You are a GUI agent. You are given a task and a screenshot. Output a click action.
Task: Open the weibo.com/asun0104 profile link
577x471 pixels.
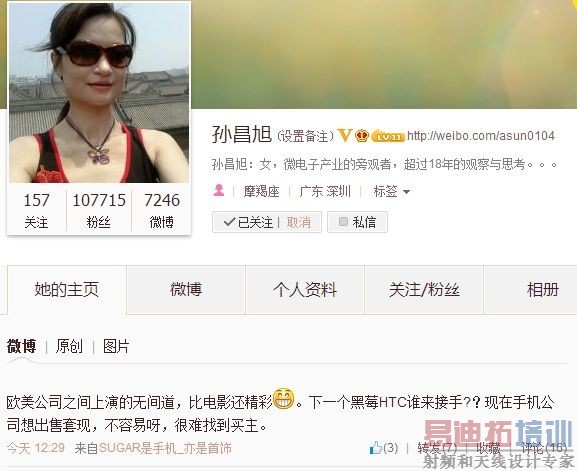481,136
